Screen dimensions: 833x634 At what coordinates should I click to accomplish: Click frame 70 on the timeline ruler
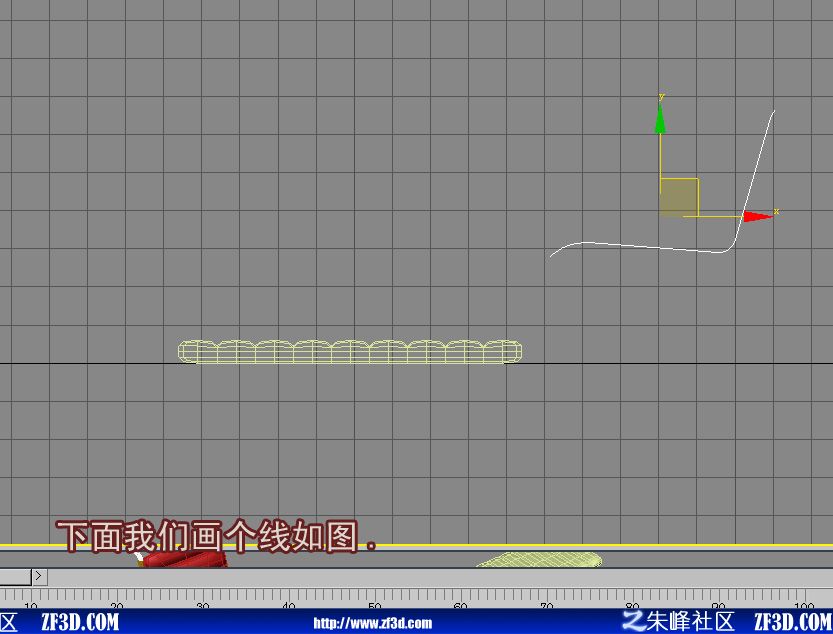pos(547,605)
